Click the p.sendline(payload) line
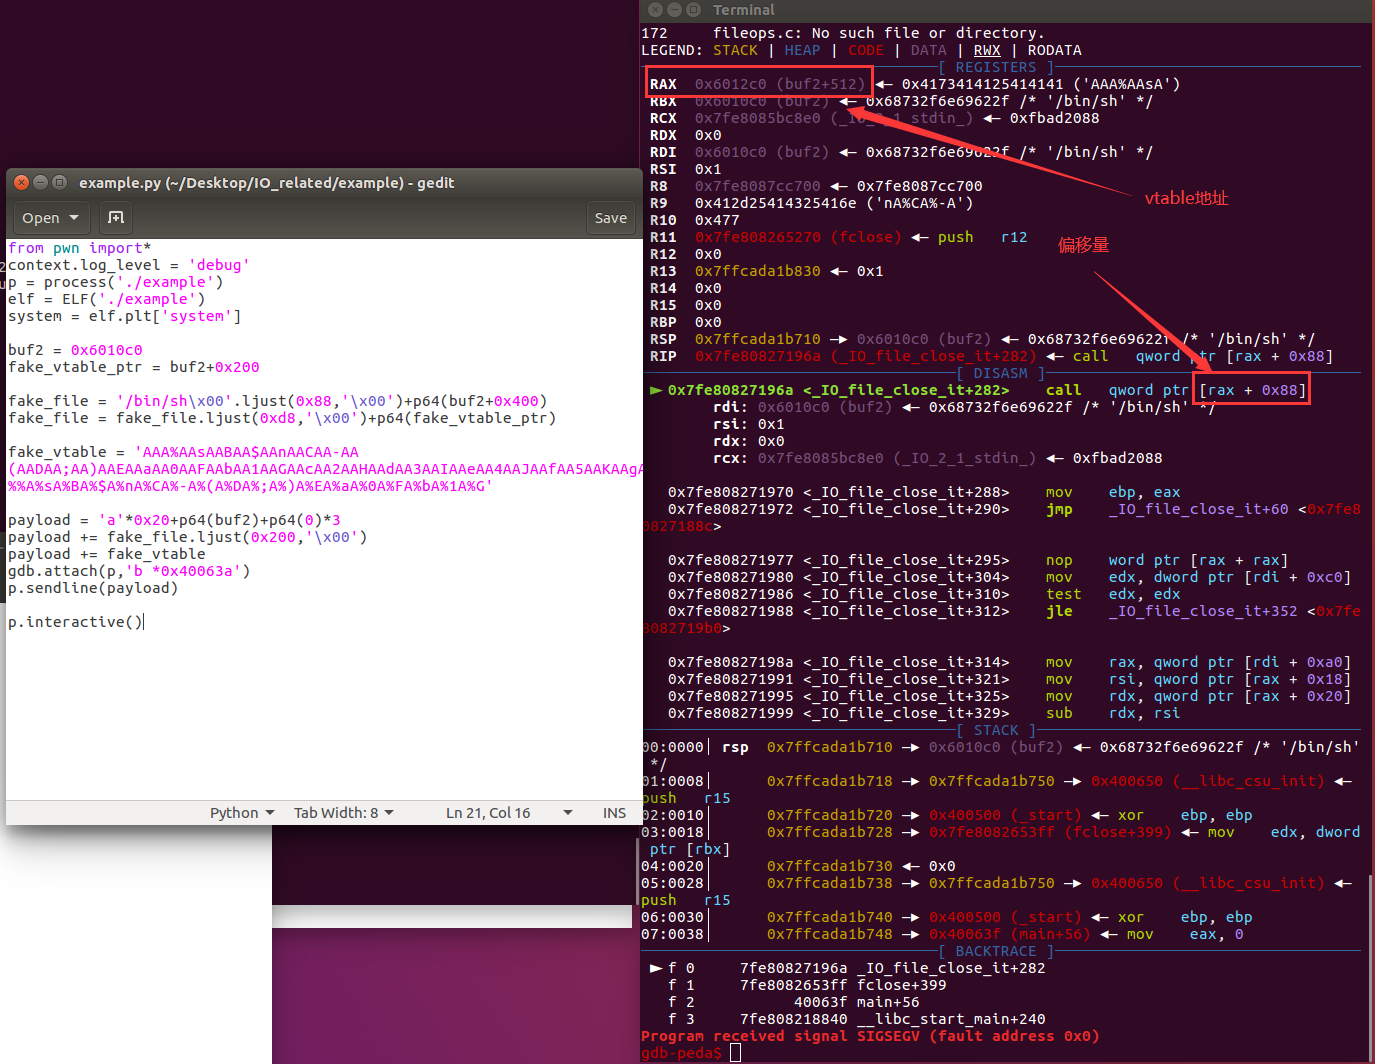1375x1064 pixels. click(x=93, y=588)
